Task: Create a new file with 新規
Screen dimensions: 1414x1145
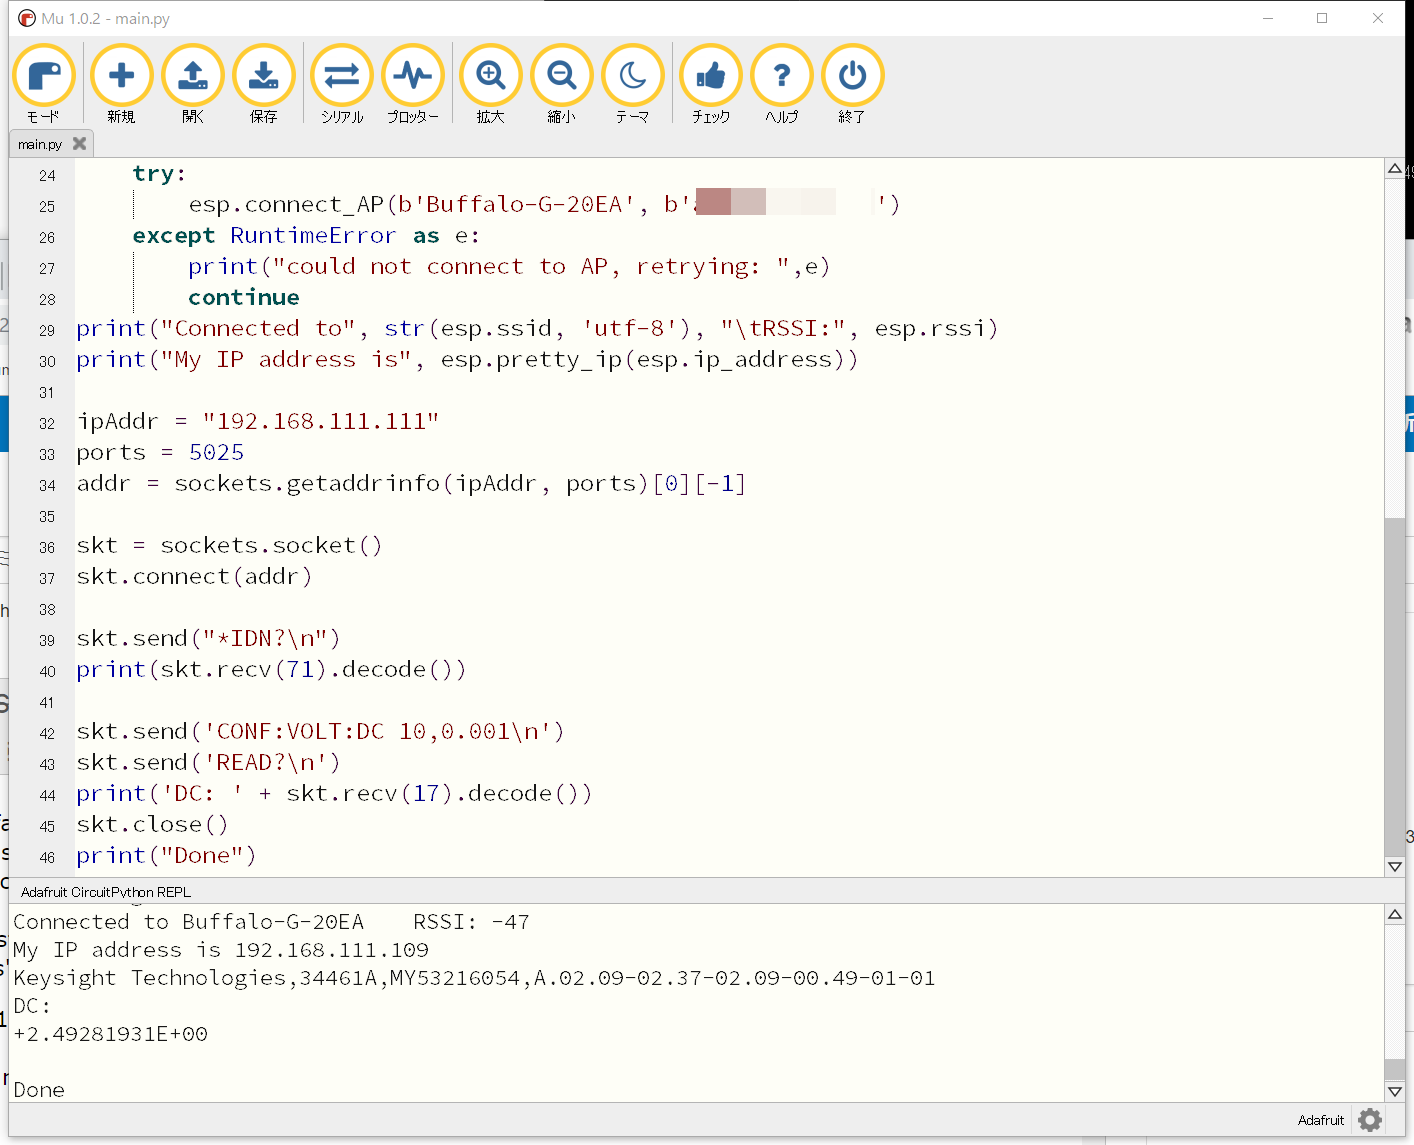Action: coord(121,84)
